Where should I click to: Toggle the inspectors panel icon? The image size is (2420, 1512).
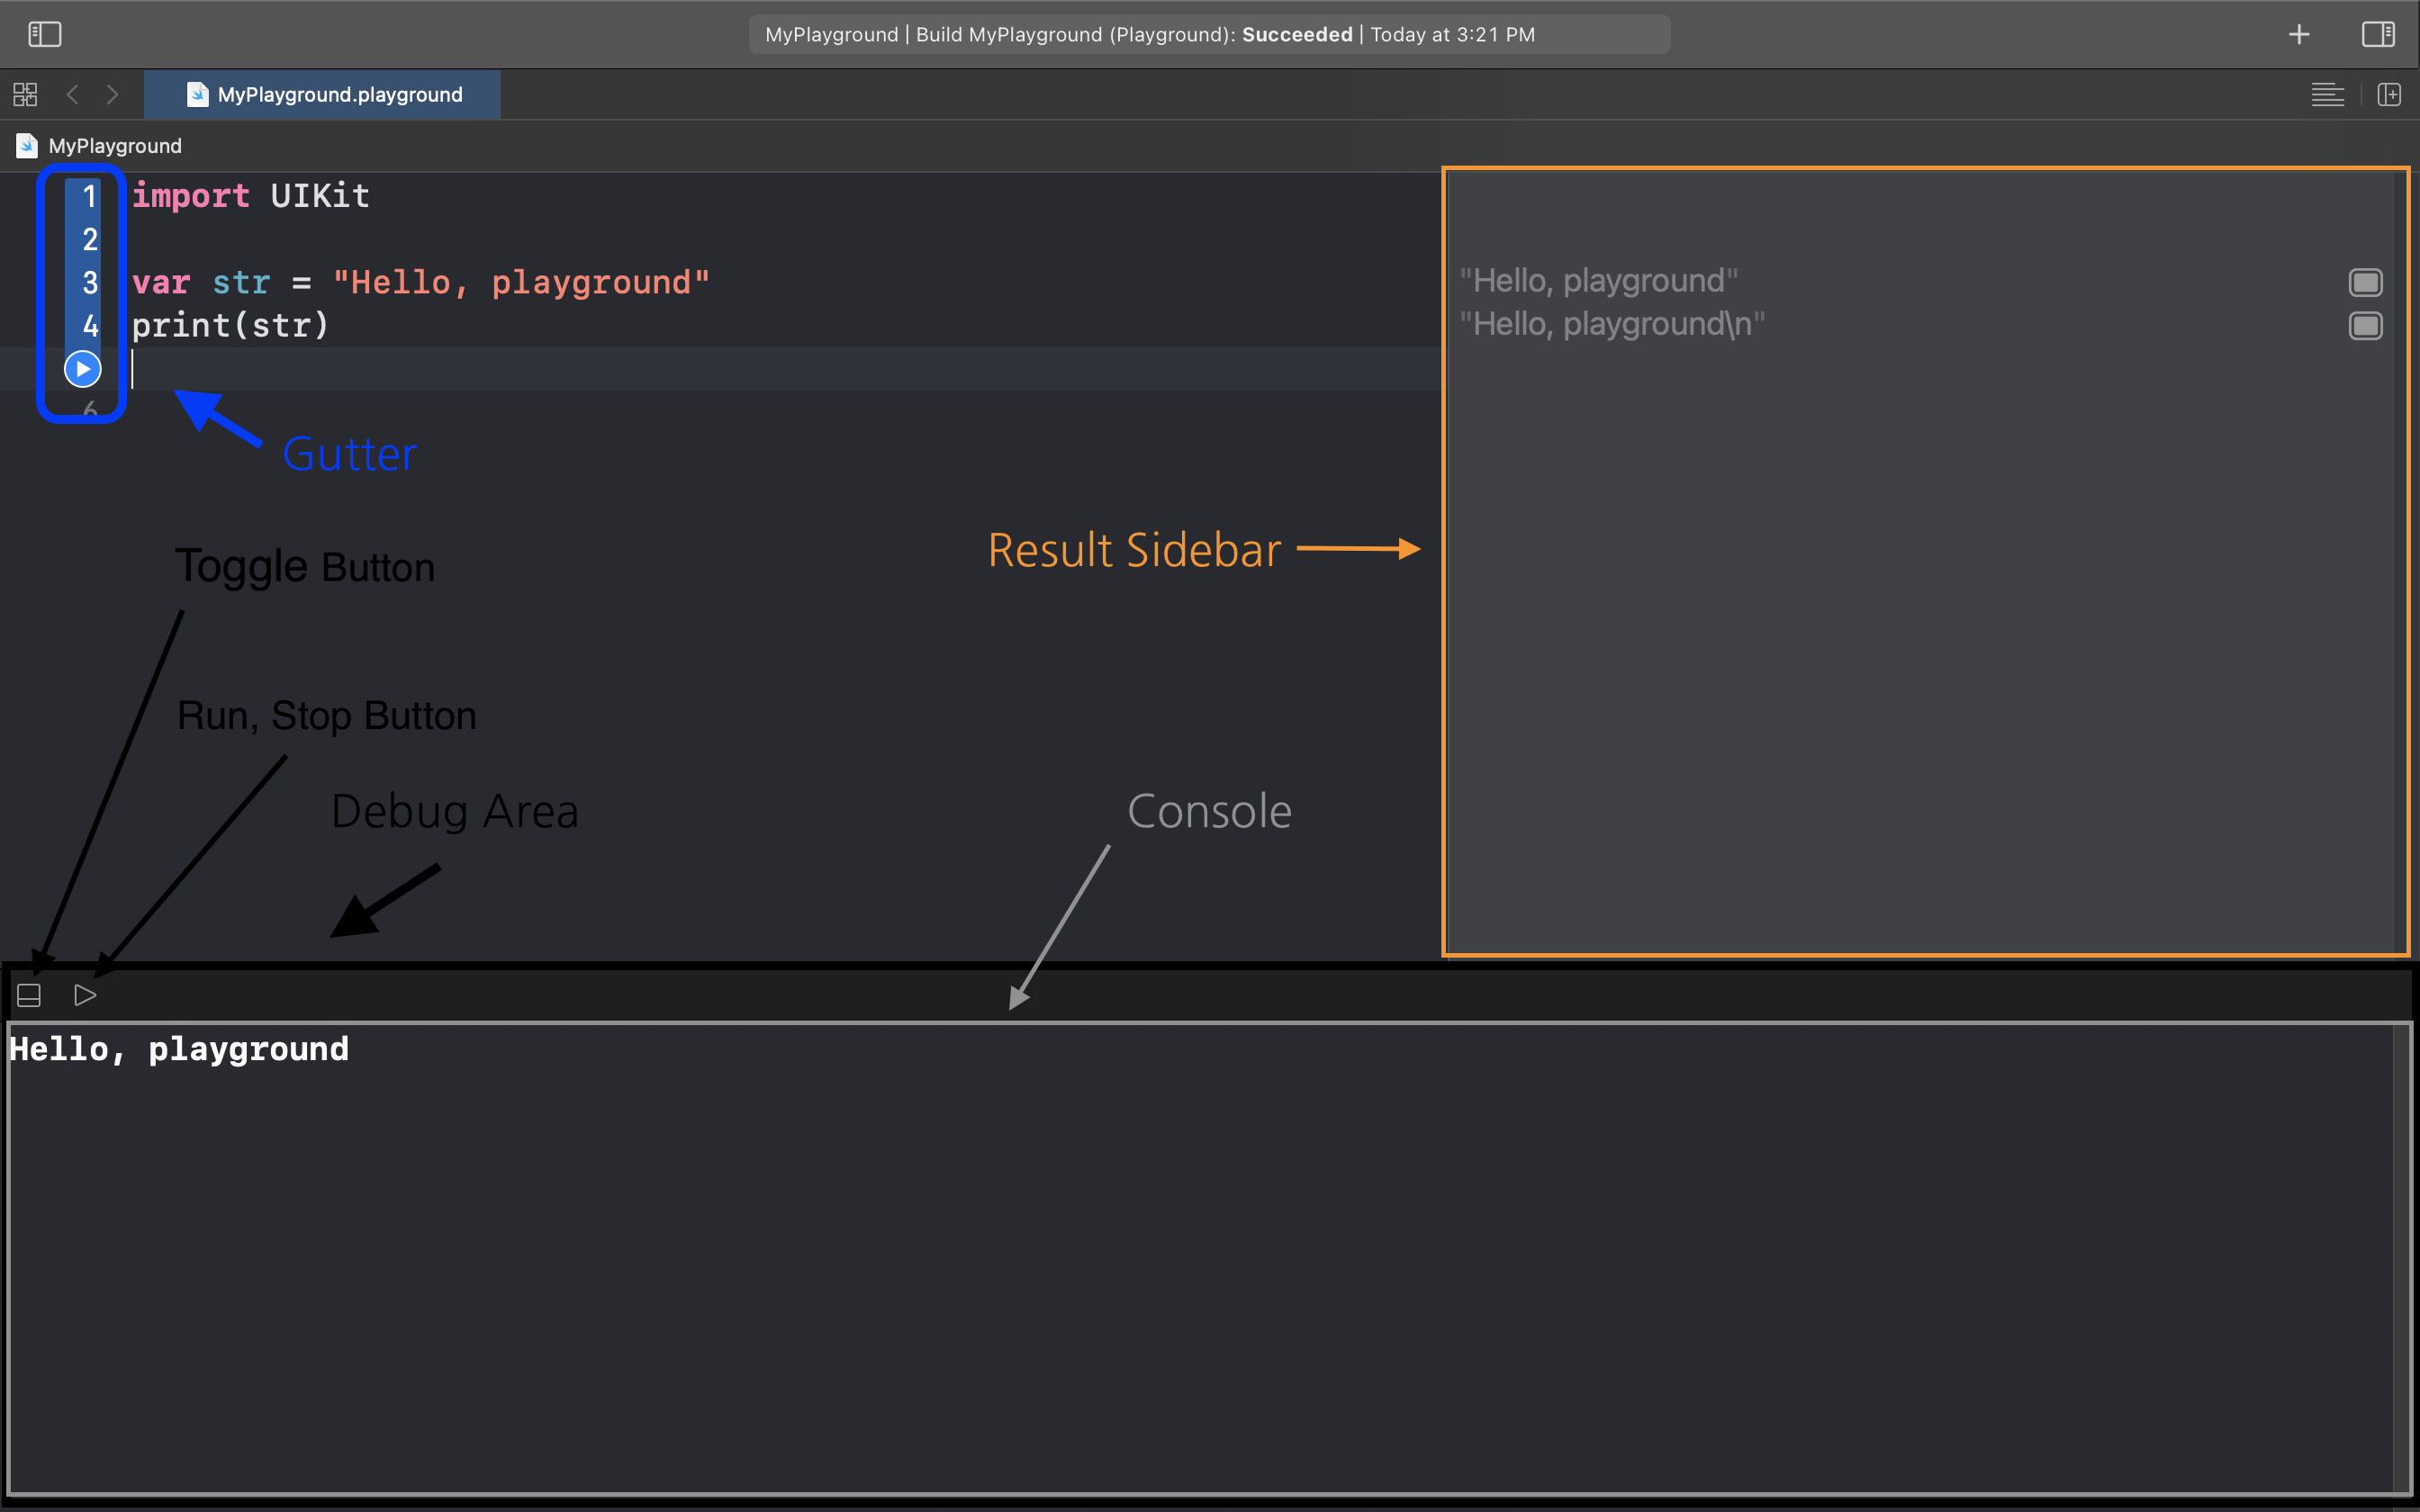coord(2378,34)
